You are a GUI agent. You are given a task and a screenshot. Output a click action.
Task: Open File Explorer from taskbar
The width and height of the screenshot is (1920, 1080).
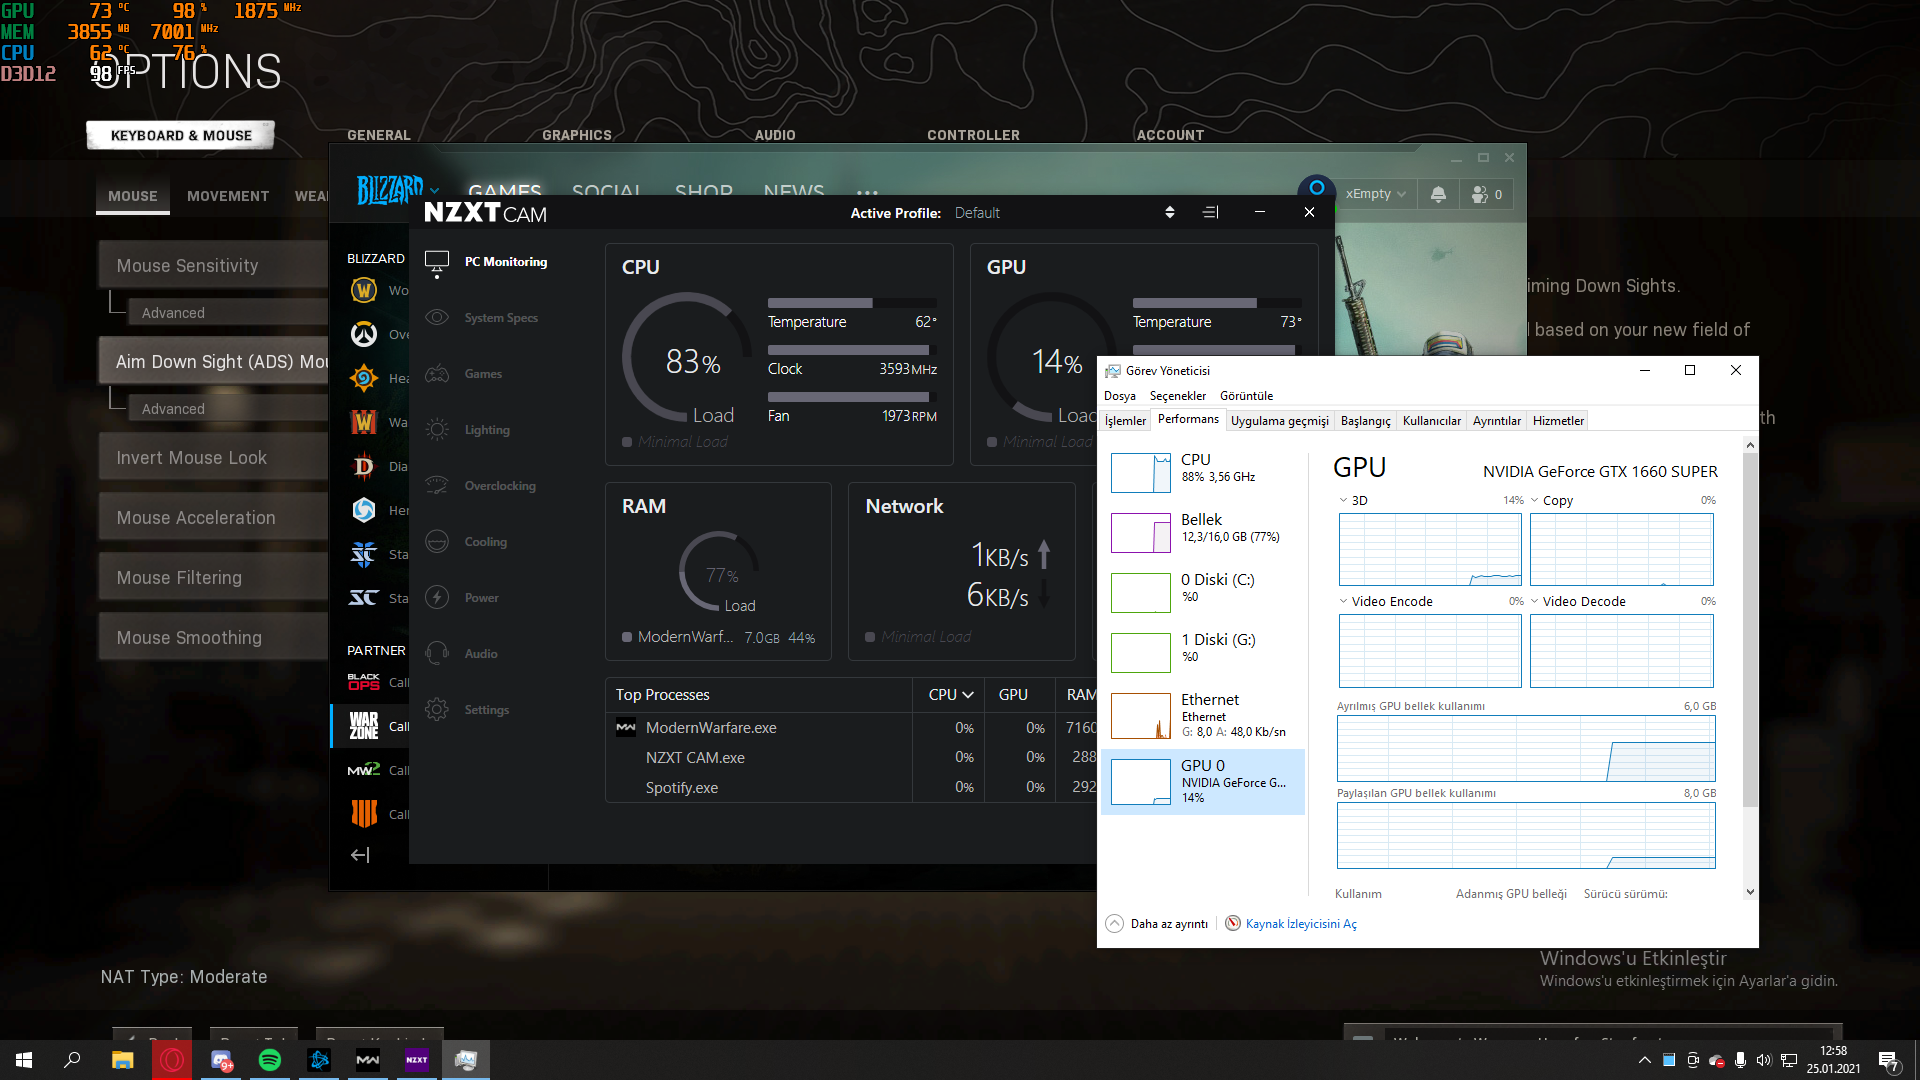(x=123, y=1060)
